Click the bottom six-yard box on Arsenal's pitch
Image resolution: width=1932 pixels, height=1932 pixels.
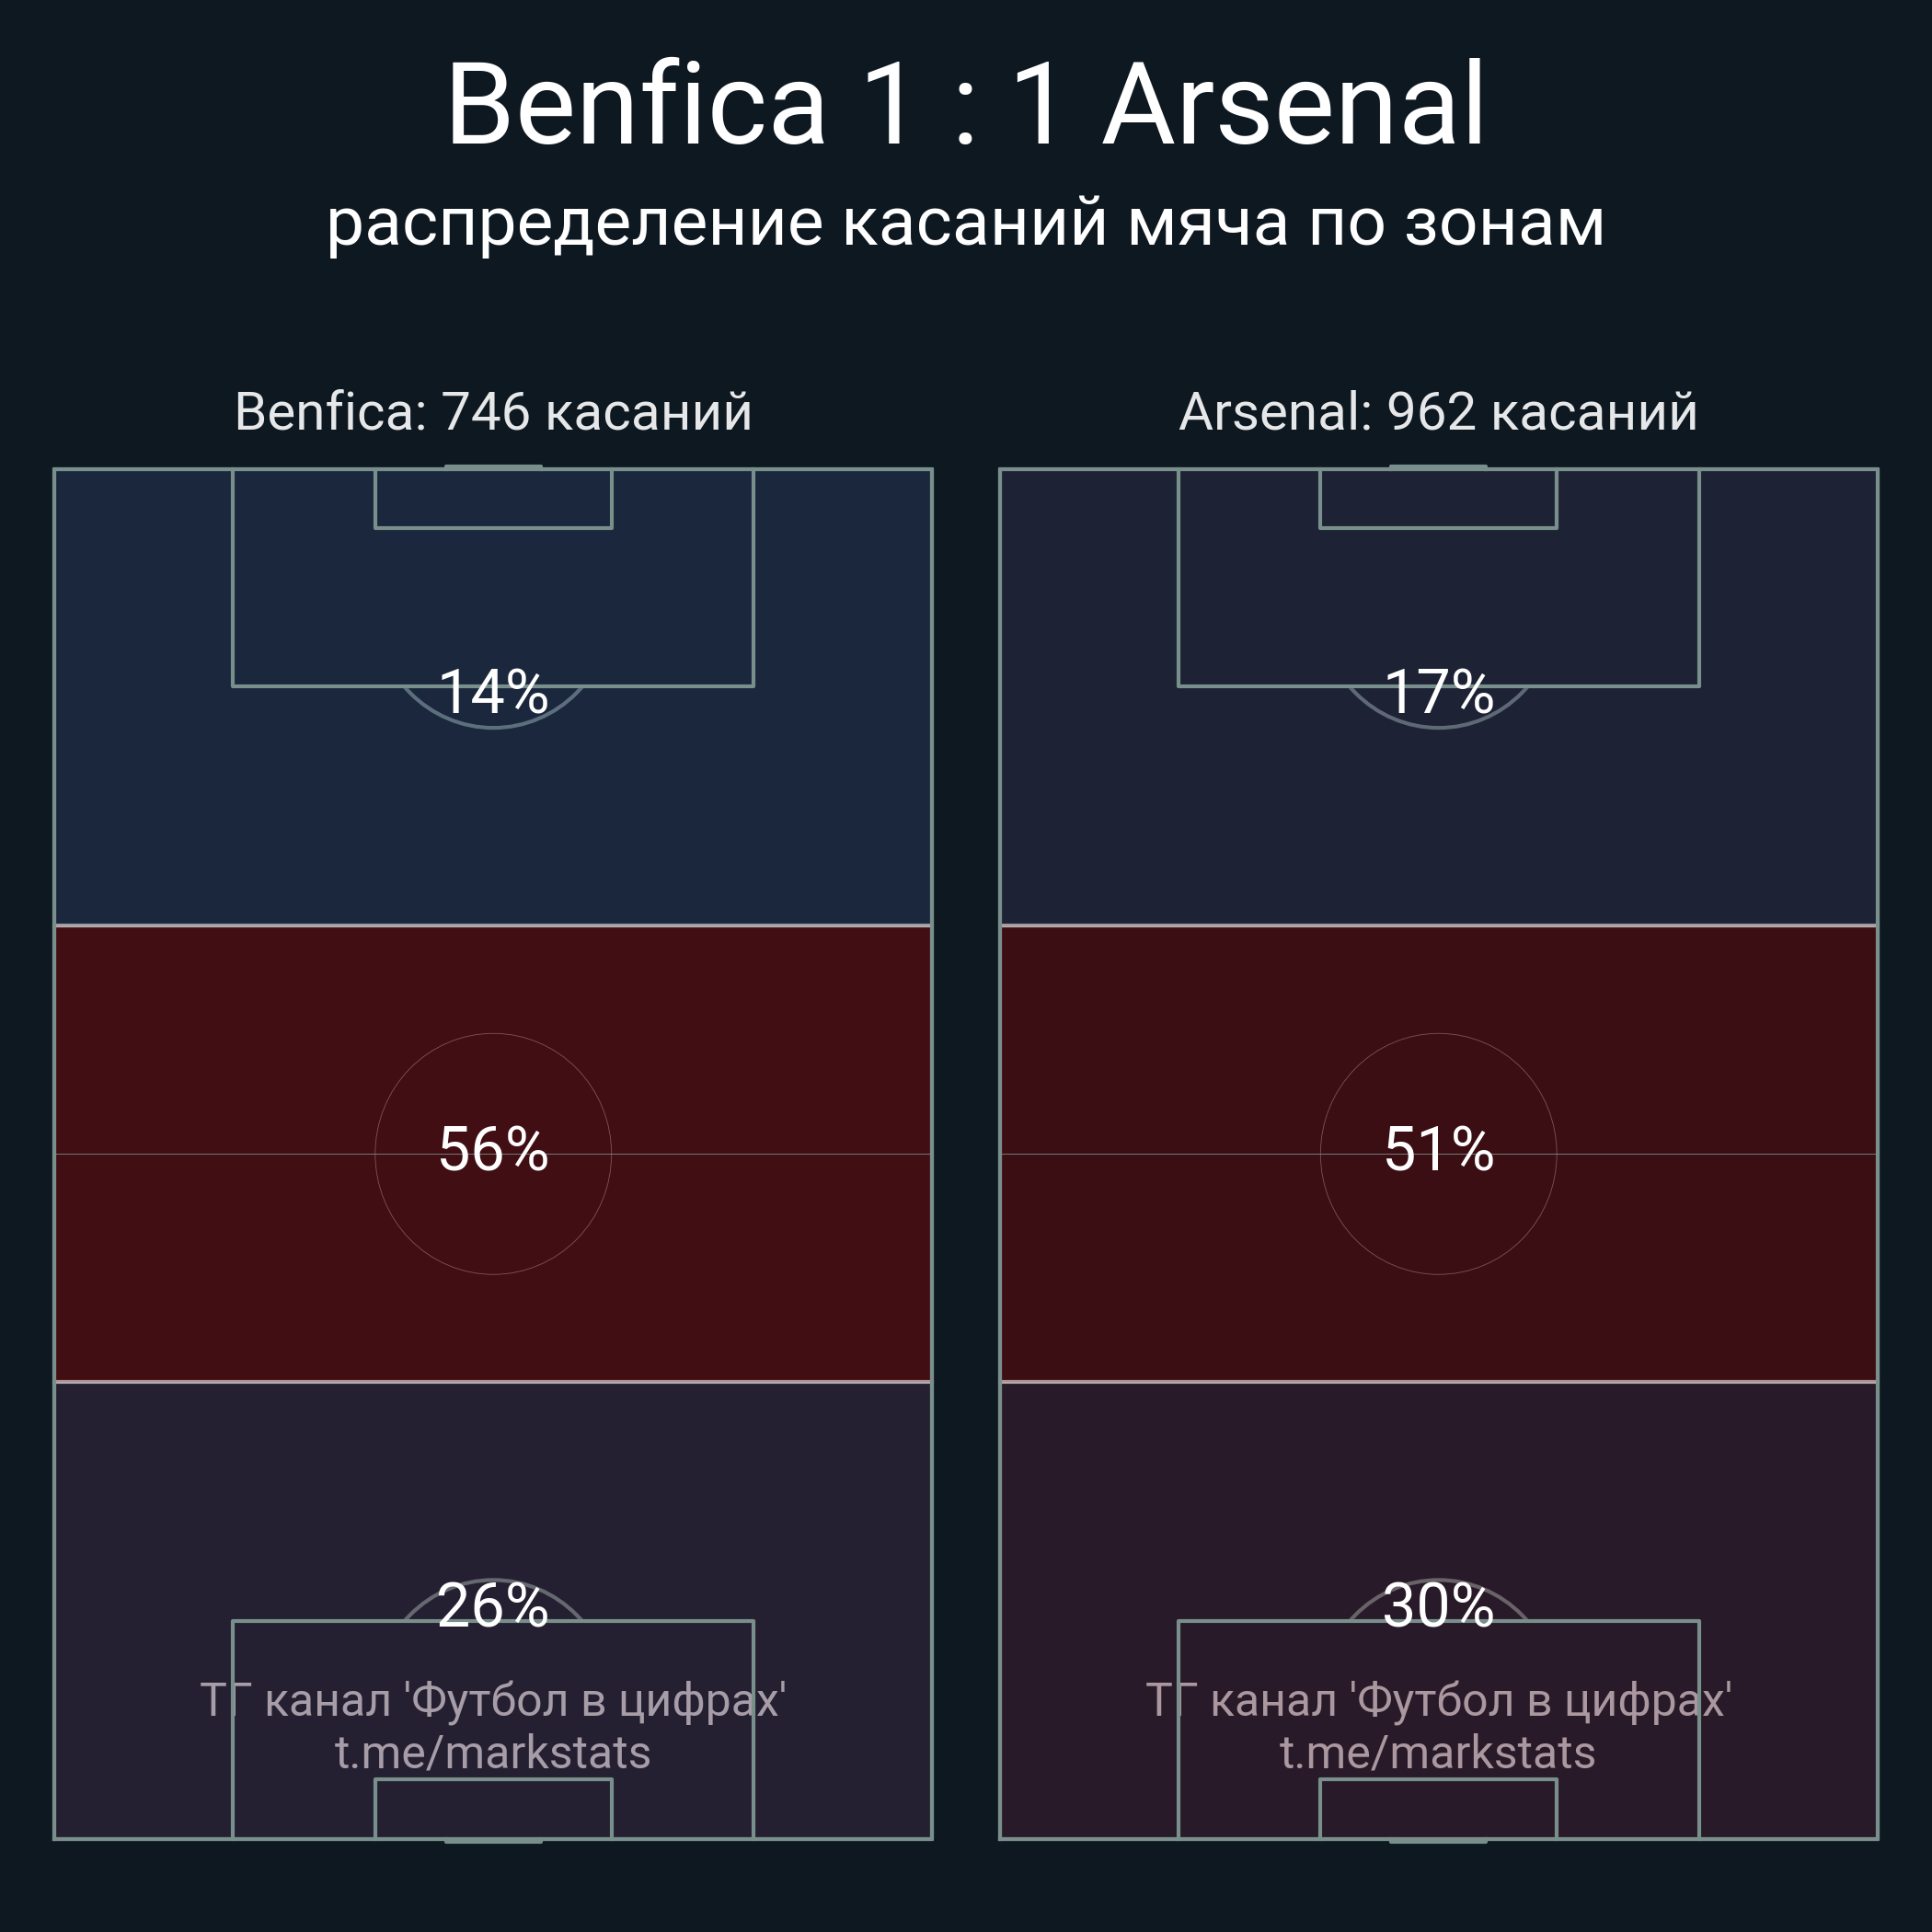(1438, 1808)
